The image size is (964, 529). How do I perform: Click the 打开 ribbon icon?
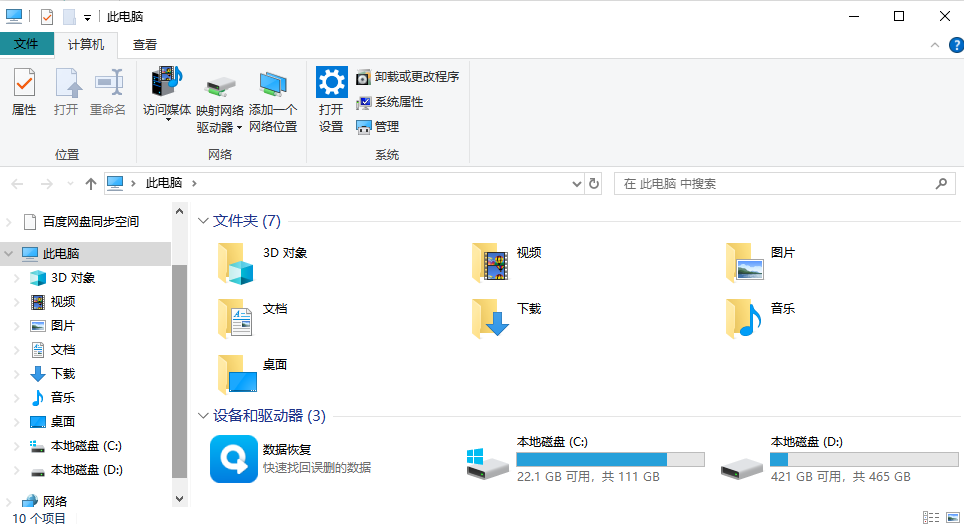click(x=66, y=82)
